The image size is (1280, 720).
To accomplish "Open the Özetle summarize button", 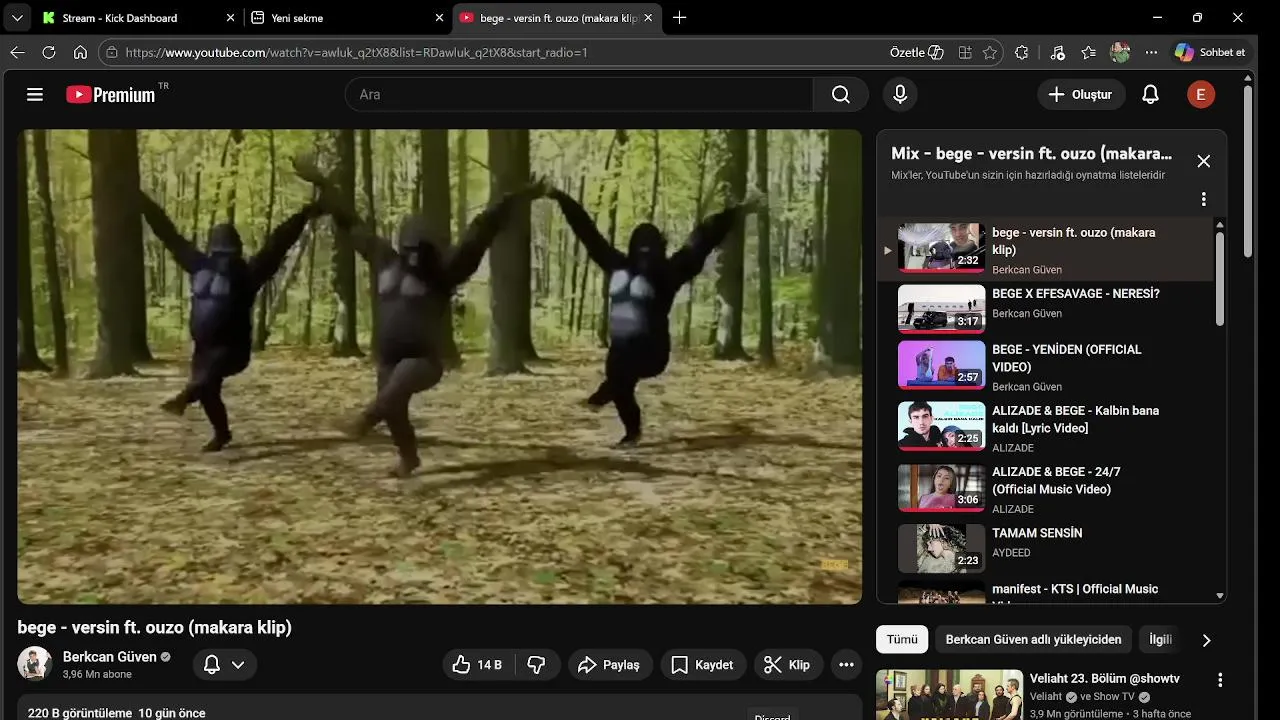I will point(917,52).
